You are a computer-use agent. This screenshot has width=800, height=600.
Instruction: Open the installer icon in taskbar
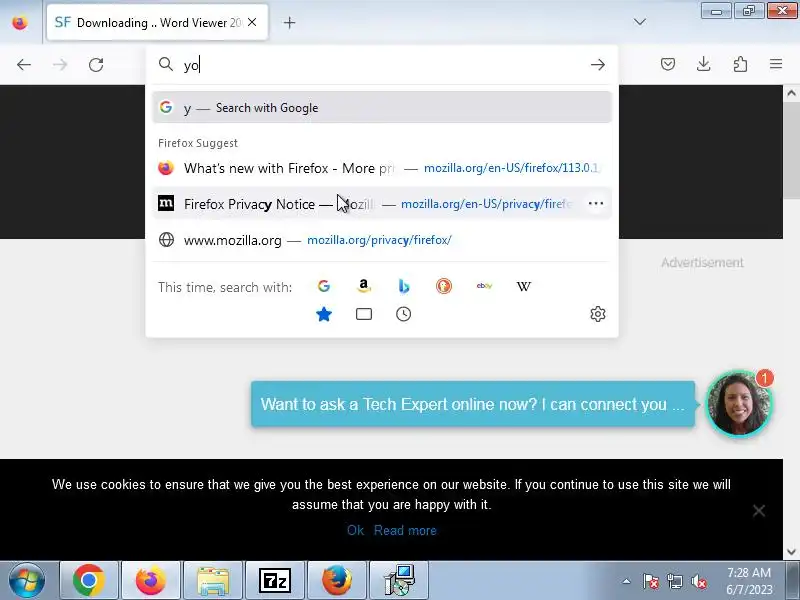(399, 580)
